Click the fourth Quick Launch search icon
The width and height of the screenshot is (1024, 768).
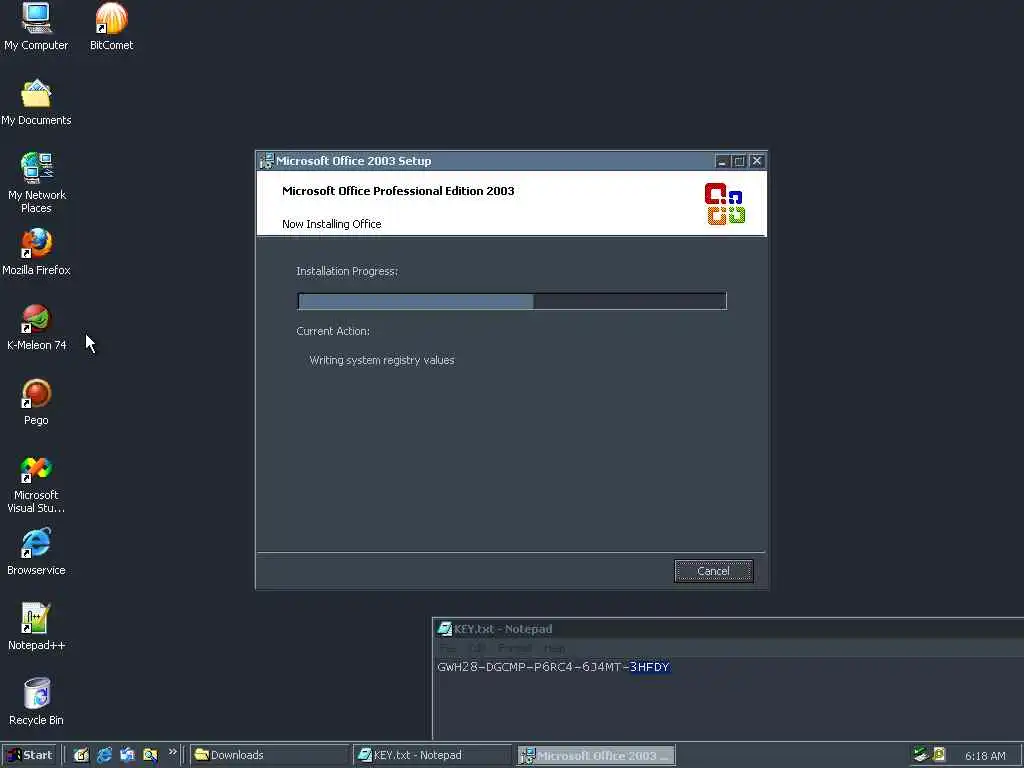[150, 755]
